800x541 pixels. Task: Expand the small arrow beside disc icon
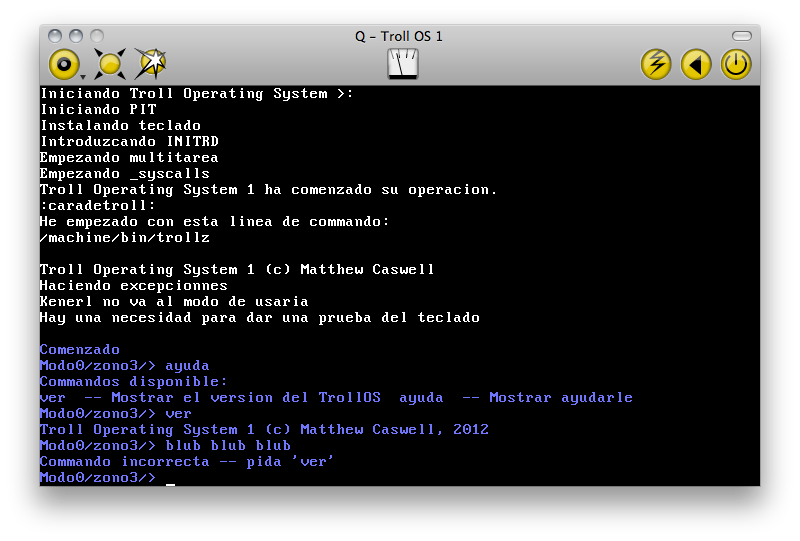83,77
